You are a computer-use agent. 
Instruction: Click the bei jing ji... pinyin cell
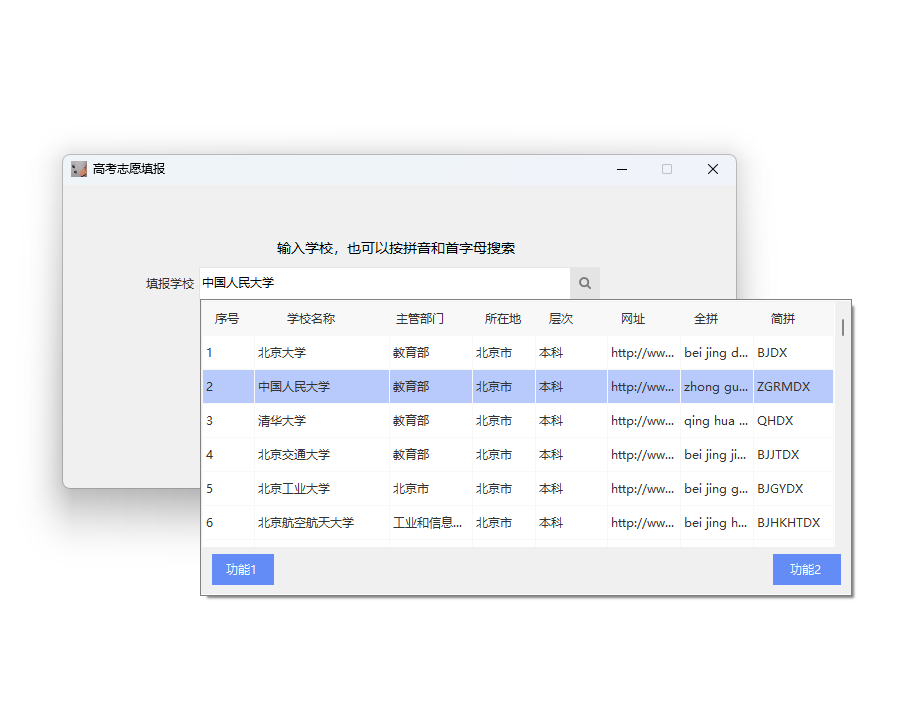716,455
